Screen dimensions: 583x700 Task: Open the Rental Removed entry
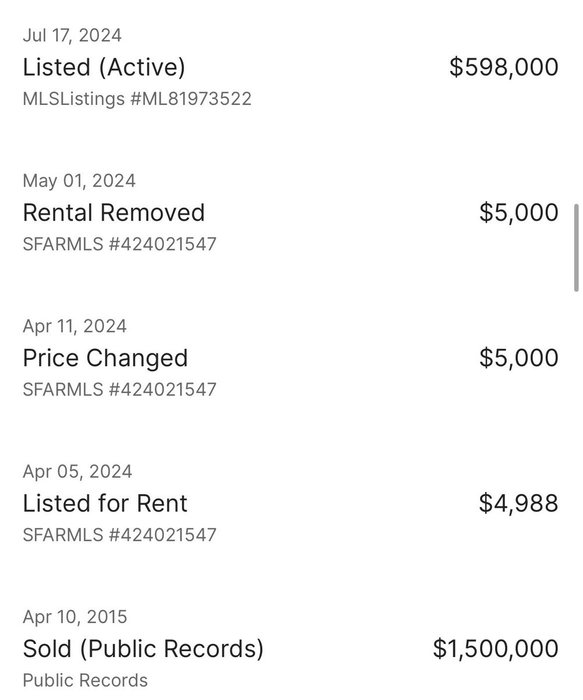114,212
